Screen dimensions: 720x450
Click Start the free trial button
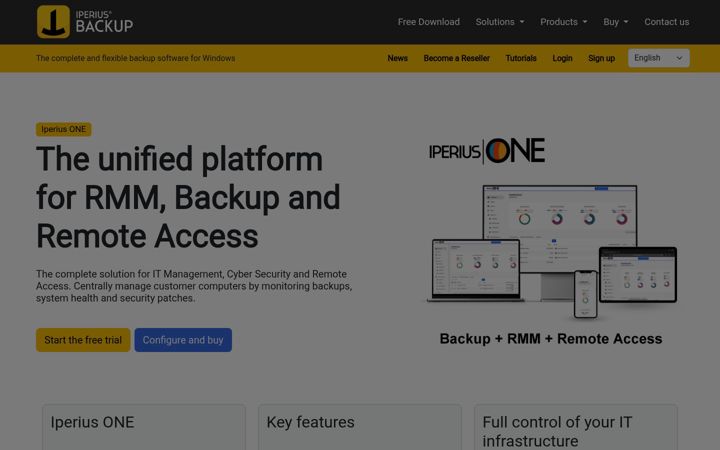click(83, 340)
